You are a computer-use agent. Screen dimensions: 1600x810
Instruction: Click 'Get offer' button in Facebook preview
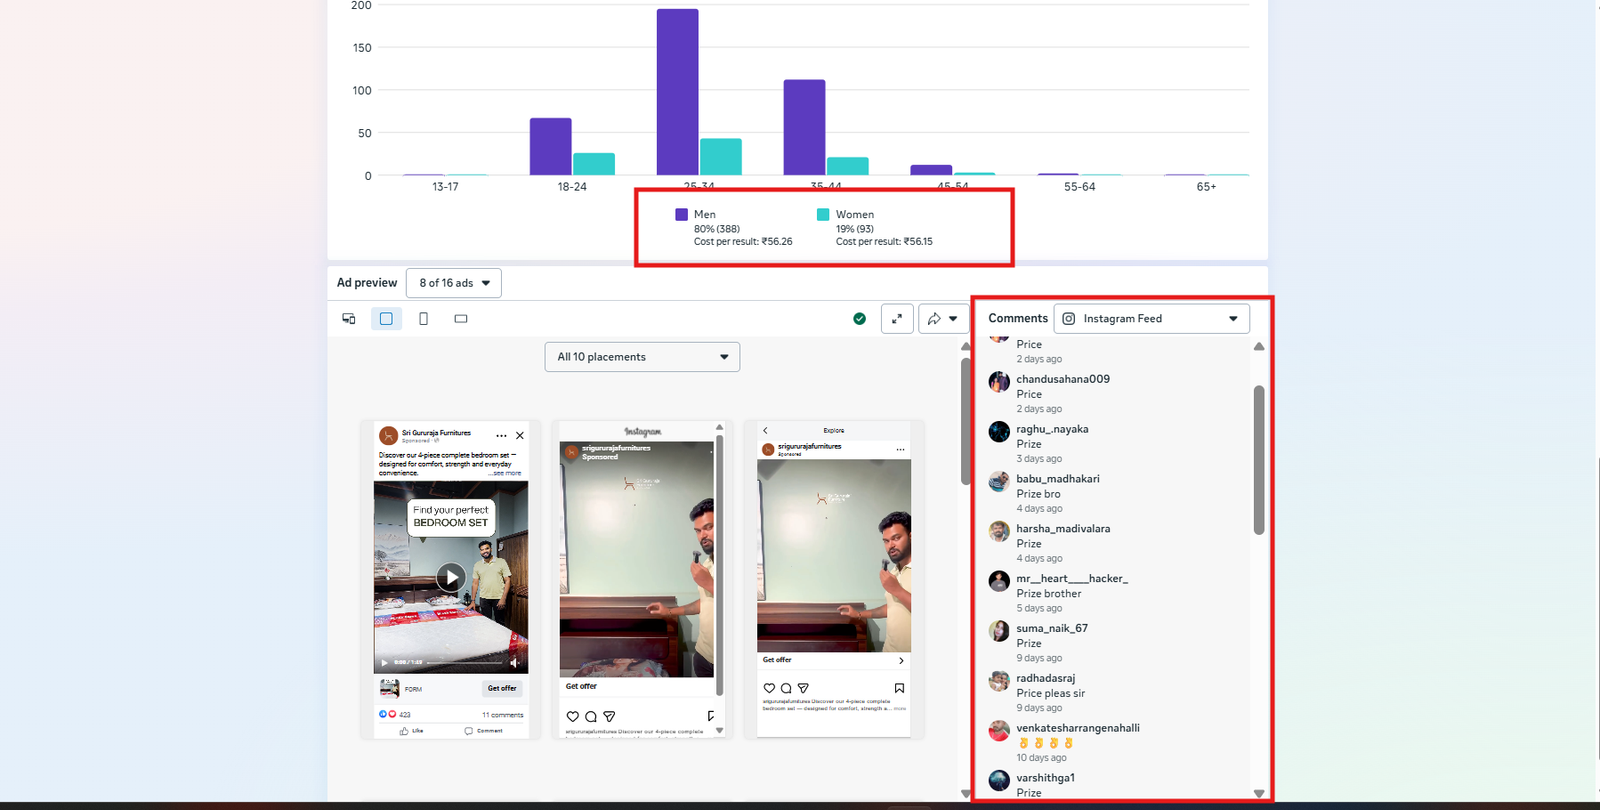click(x=502, y=688)
